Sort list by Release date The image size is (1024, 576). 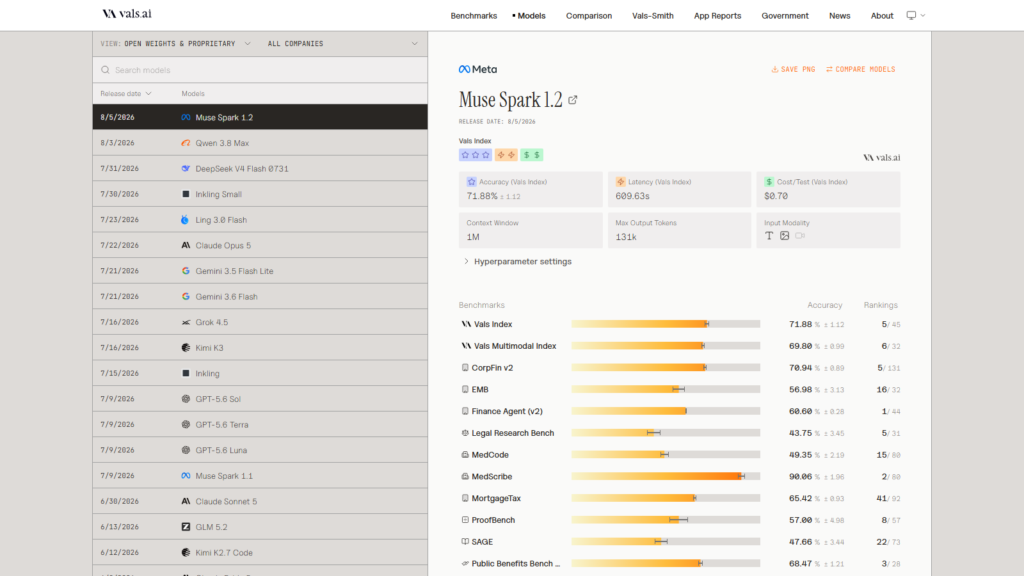coord(125,93)
